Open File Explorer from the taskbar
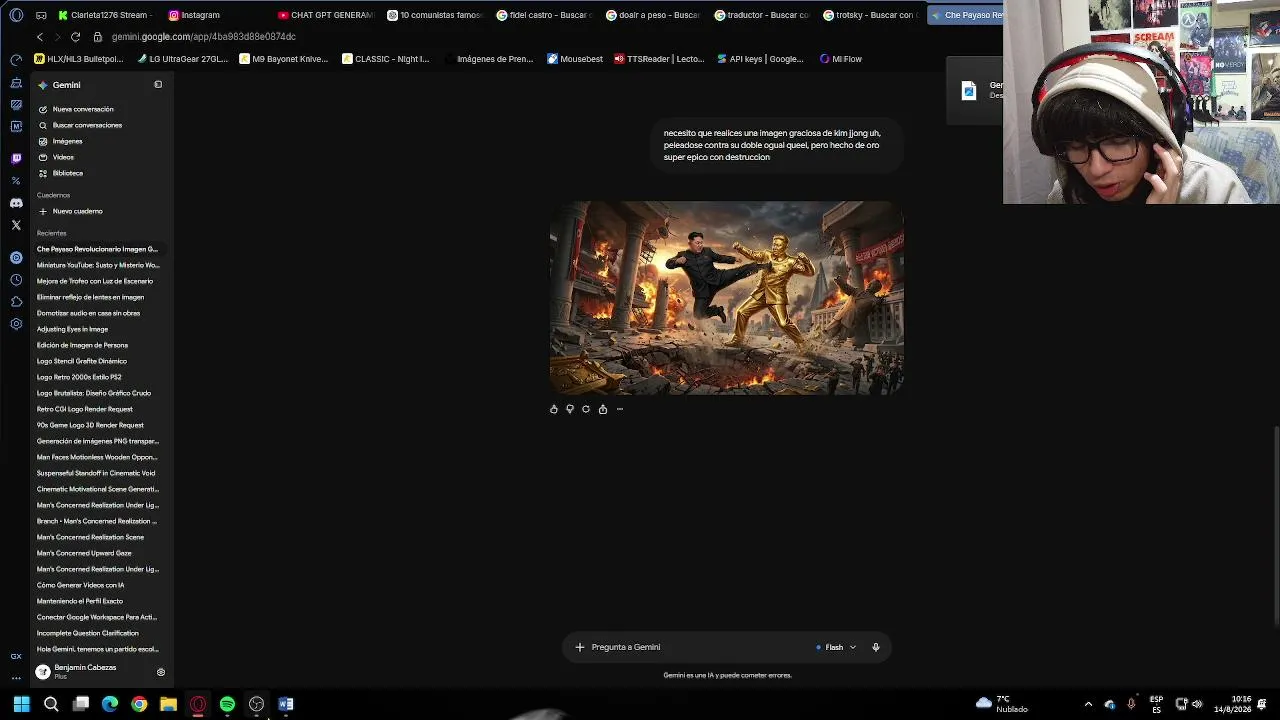This screenshot has width=1280, height=720. pyautogui.click(x=168, y=704)
